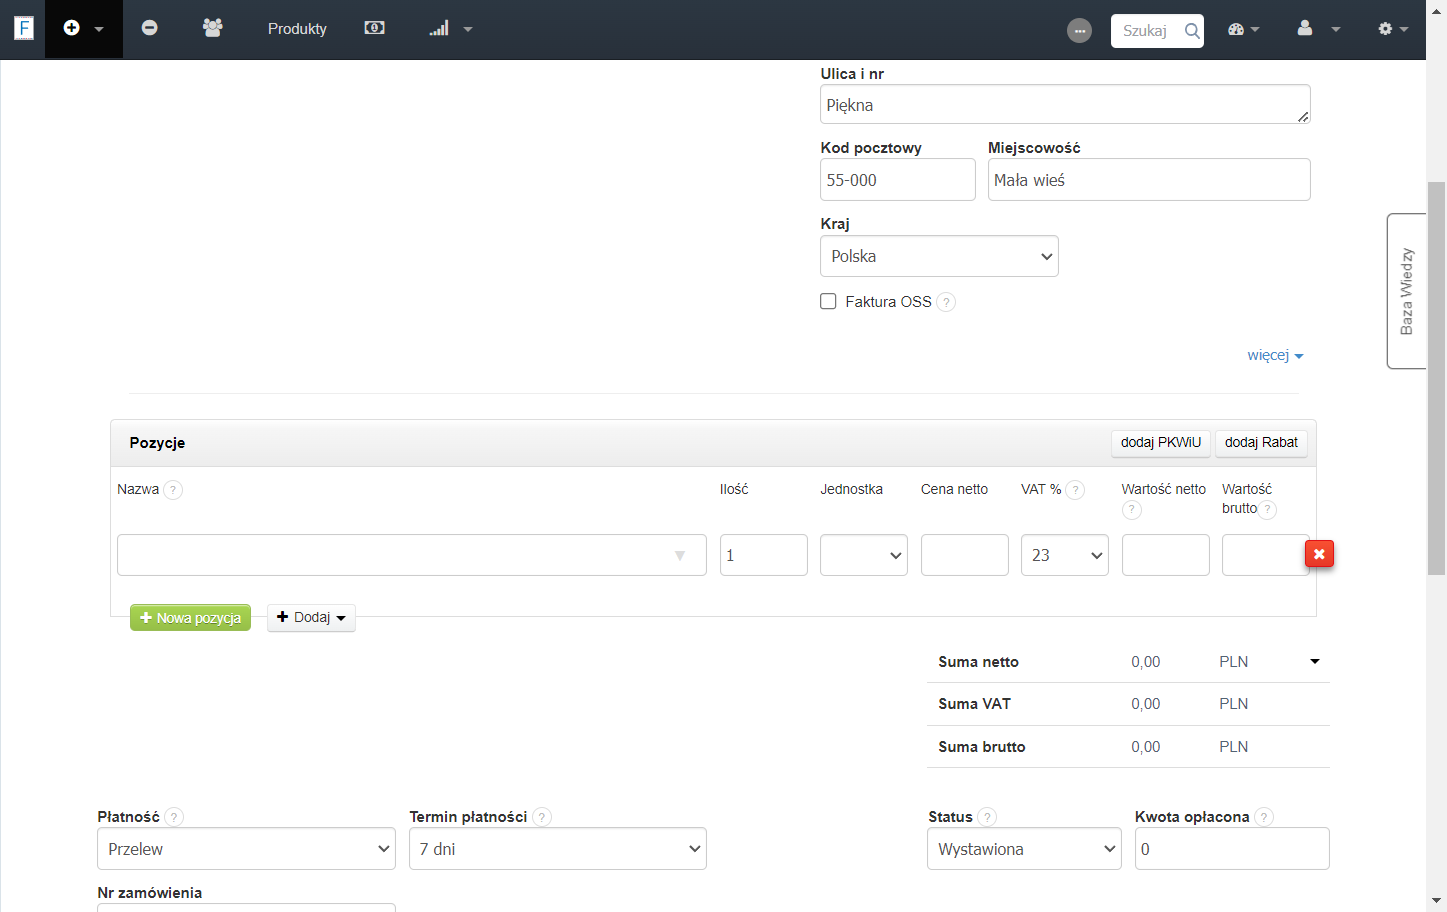1447x912 pixels.
Task: Click the Nowa pozycja button
Action: pyautogui.click(x=190, y=618)
